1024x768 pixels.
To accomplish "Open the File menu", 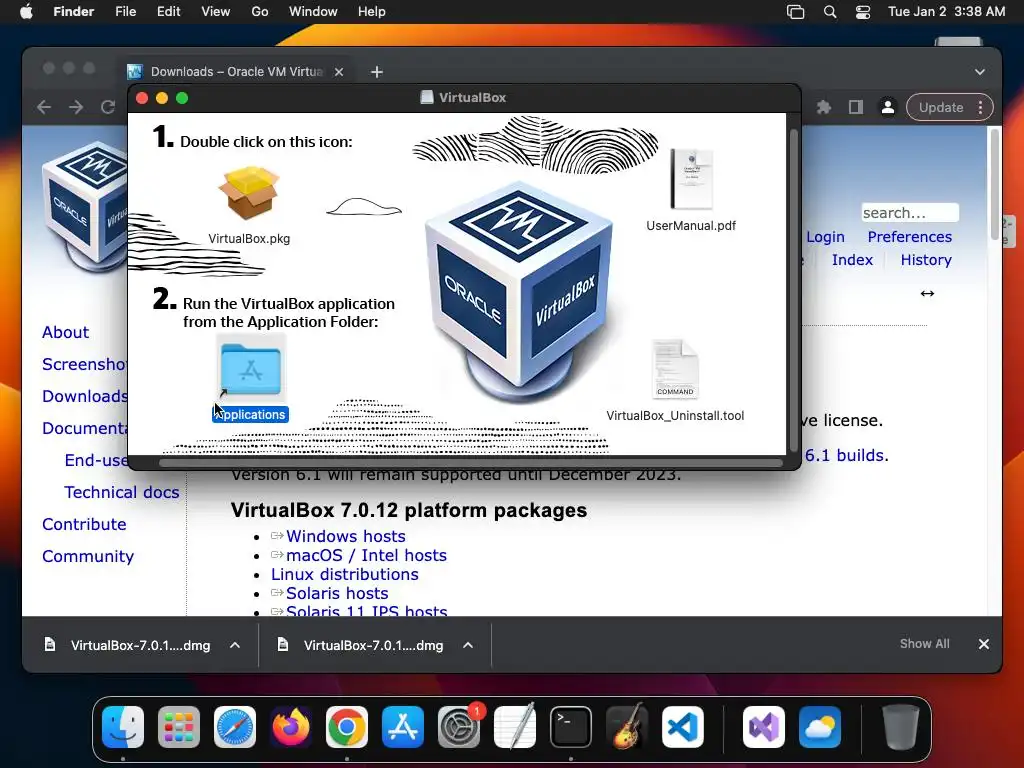I will (x=125, y=12).
